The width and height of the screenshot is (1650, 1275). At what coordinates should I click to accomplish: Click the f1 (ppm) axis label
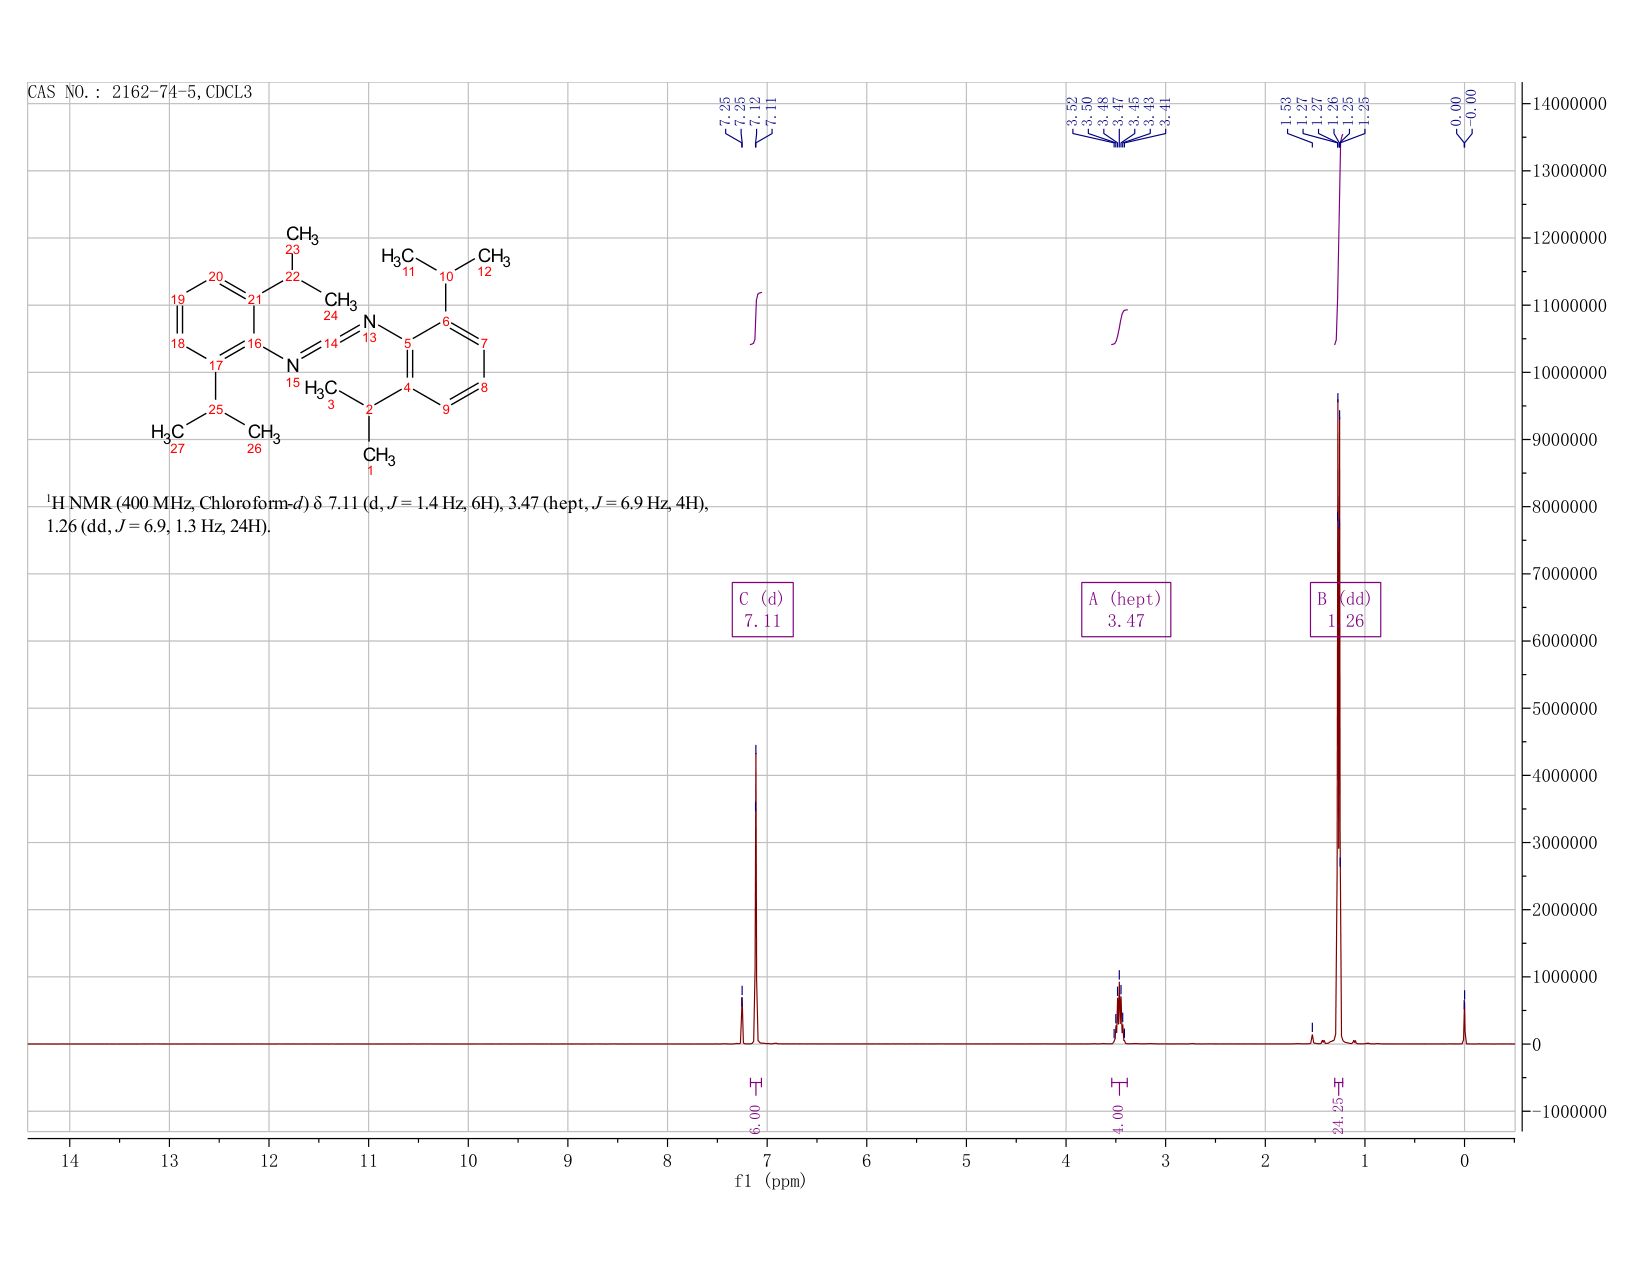[x=770, y=1181]
